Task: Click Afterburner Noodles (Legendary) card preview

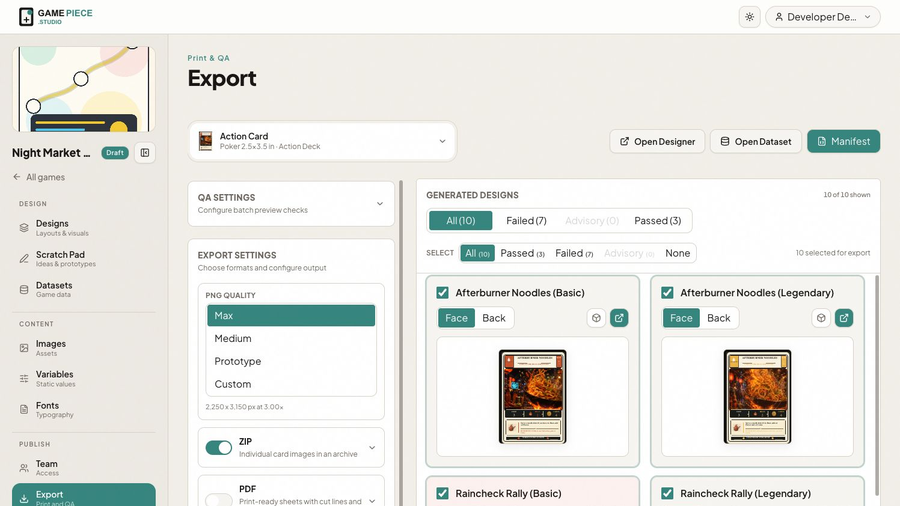Action: pos(758,396)
